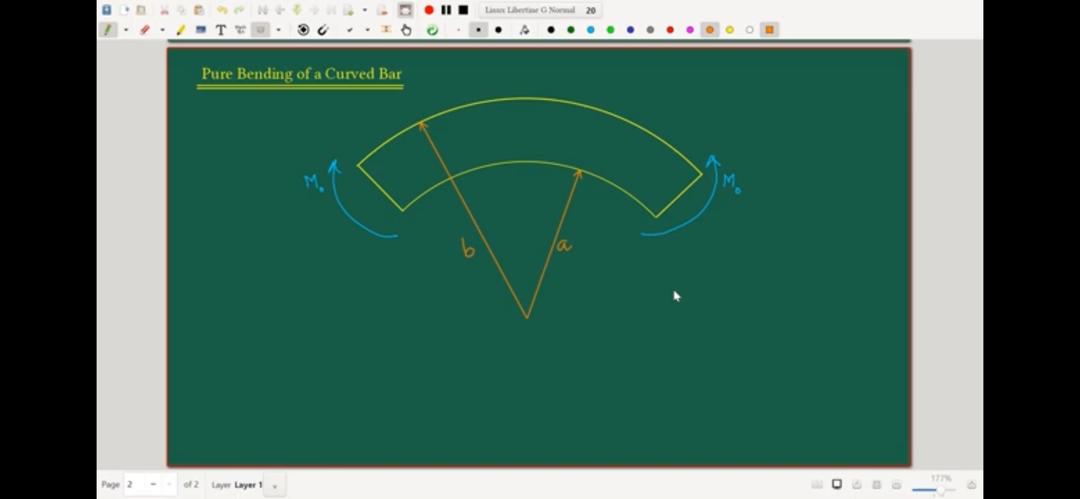The width and height of the screenshot is (1080, 499).
Task: Go to the first page
Action: coord(262,10)
